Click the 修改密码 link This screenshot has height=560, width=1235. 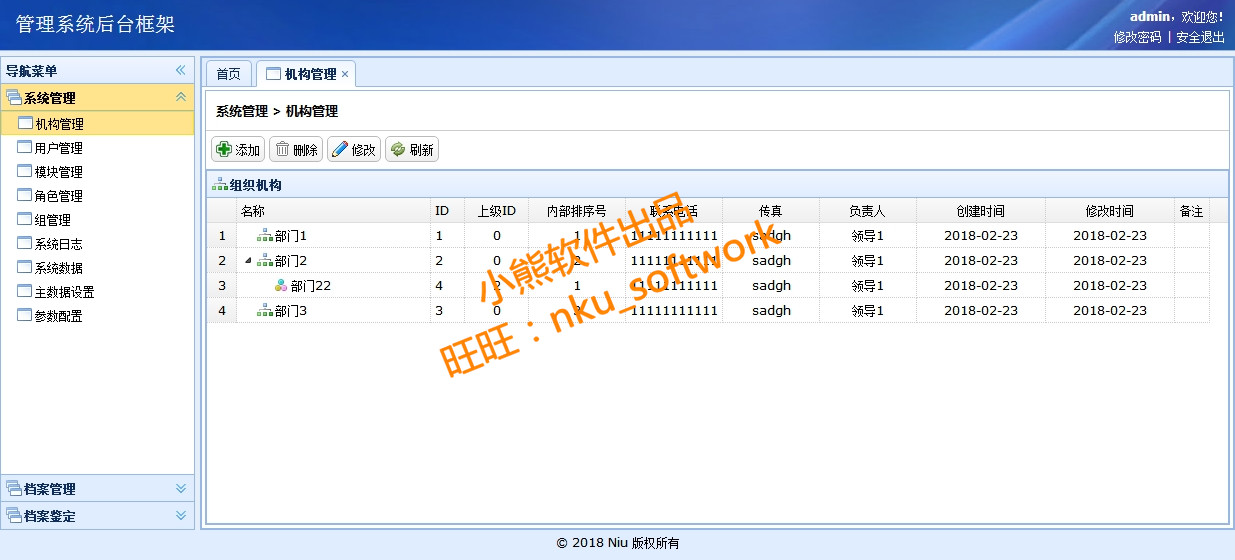1137,37
